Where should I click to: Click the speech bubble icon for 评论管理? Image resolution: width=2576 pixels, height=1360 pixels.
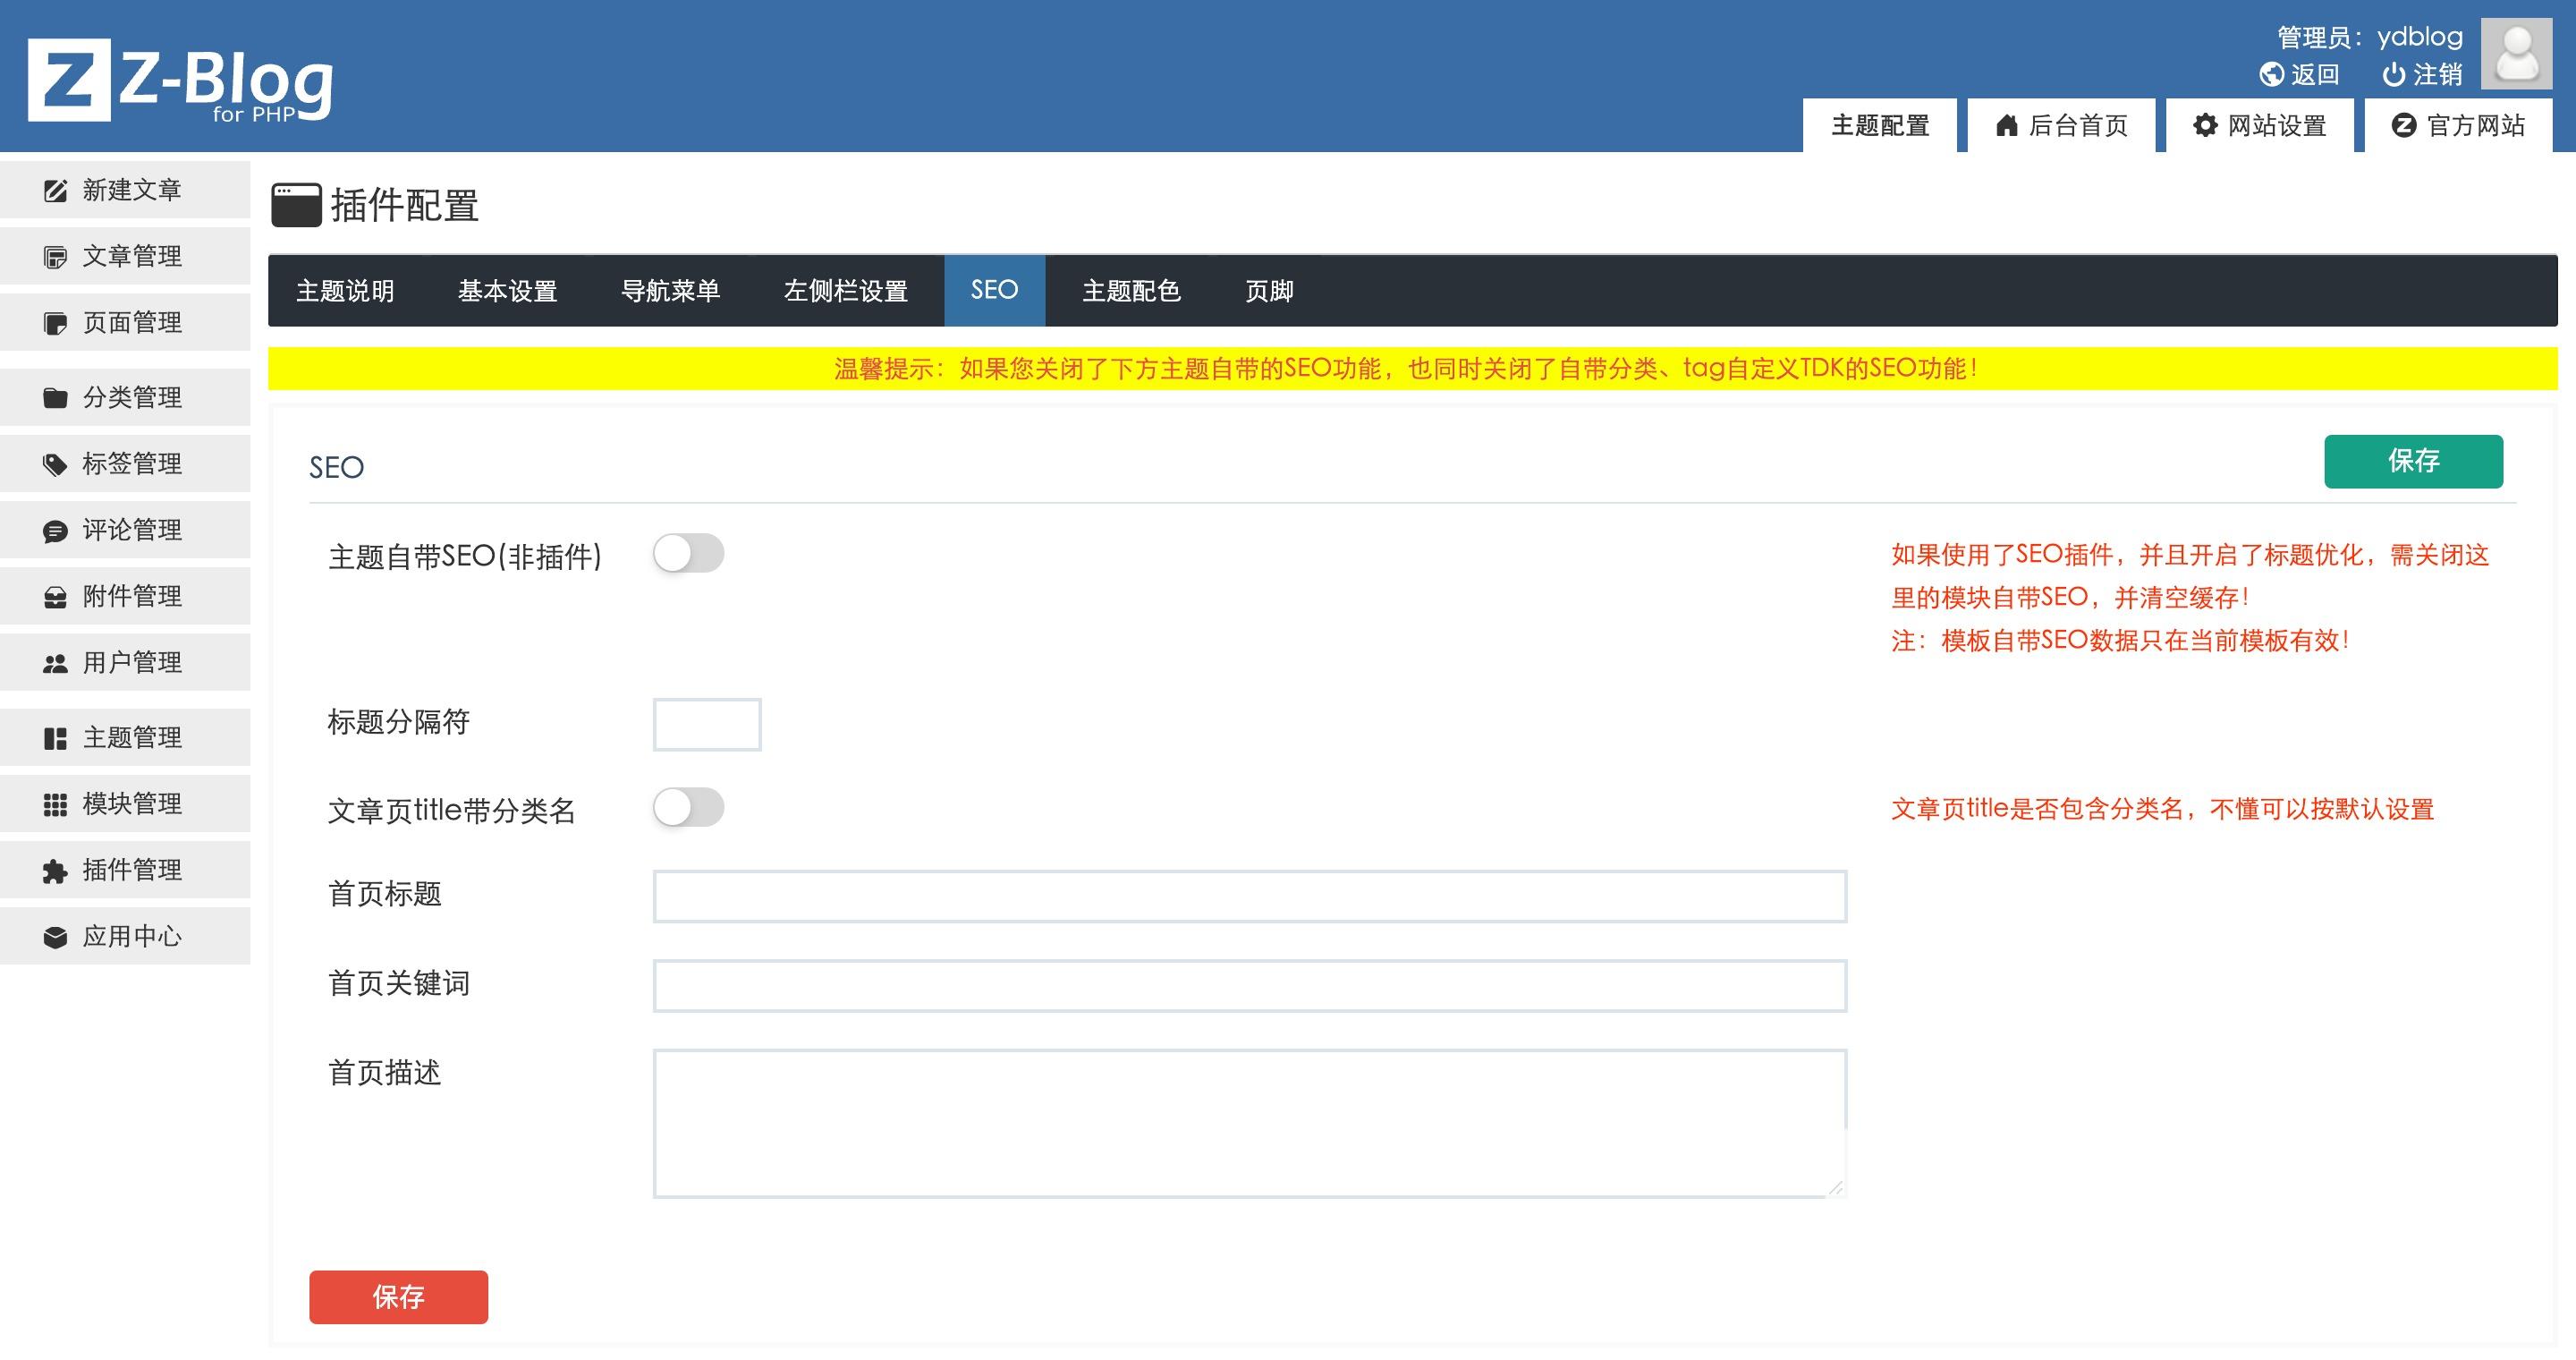tap(55, 531)
